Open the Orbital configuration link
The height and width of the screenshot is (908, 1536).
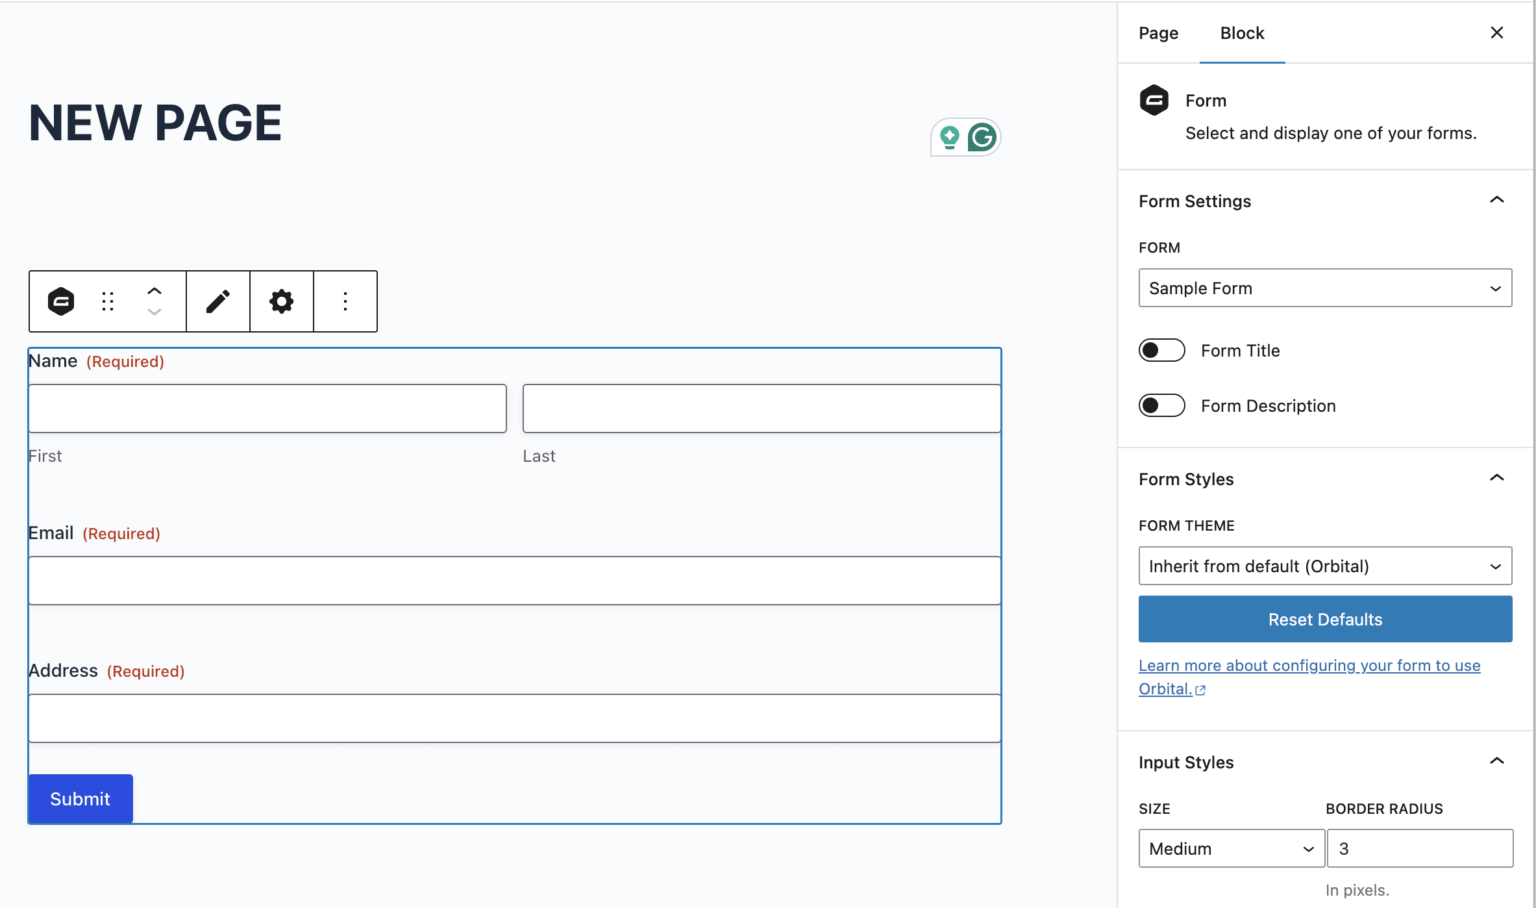(1310, 665)
